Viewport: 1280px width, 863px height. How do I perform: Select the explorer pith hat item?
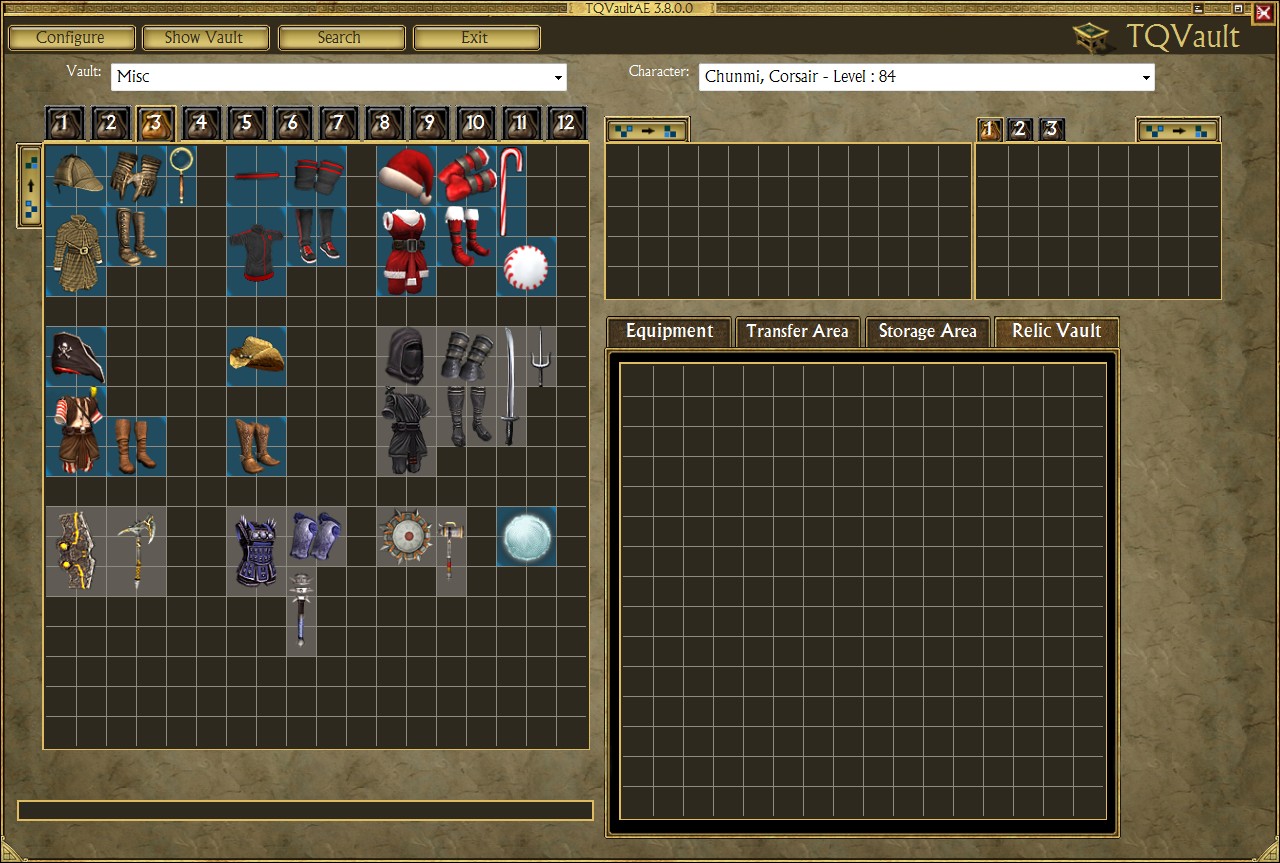click(76, 176)
